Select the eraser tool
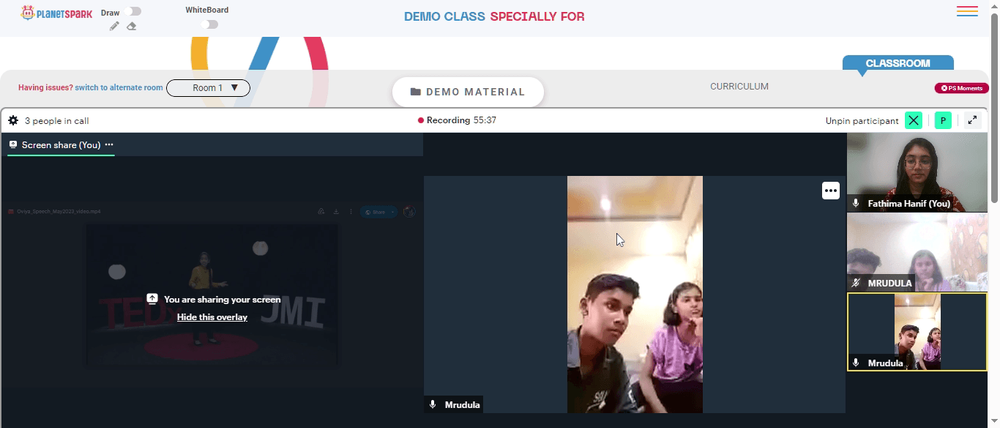 131,26
